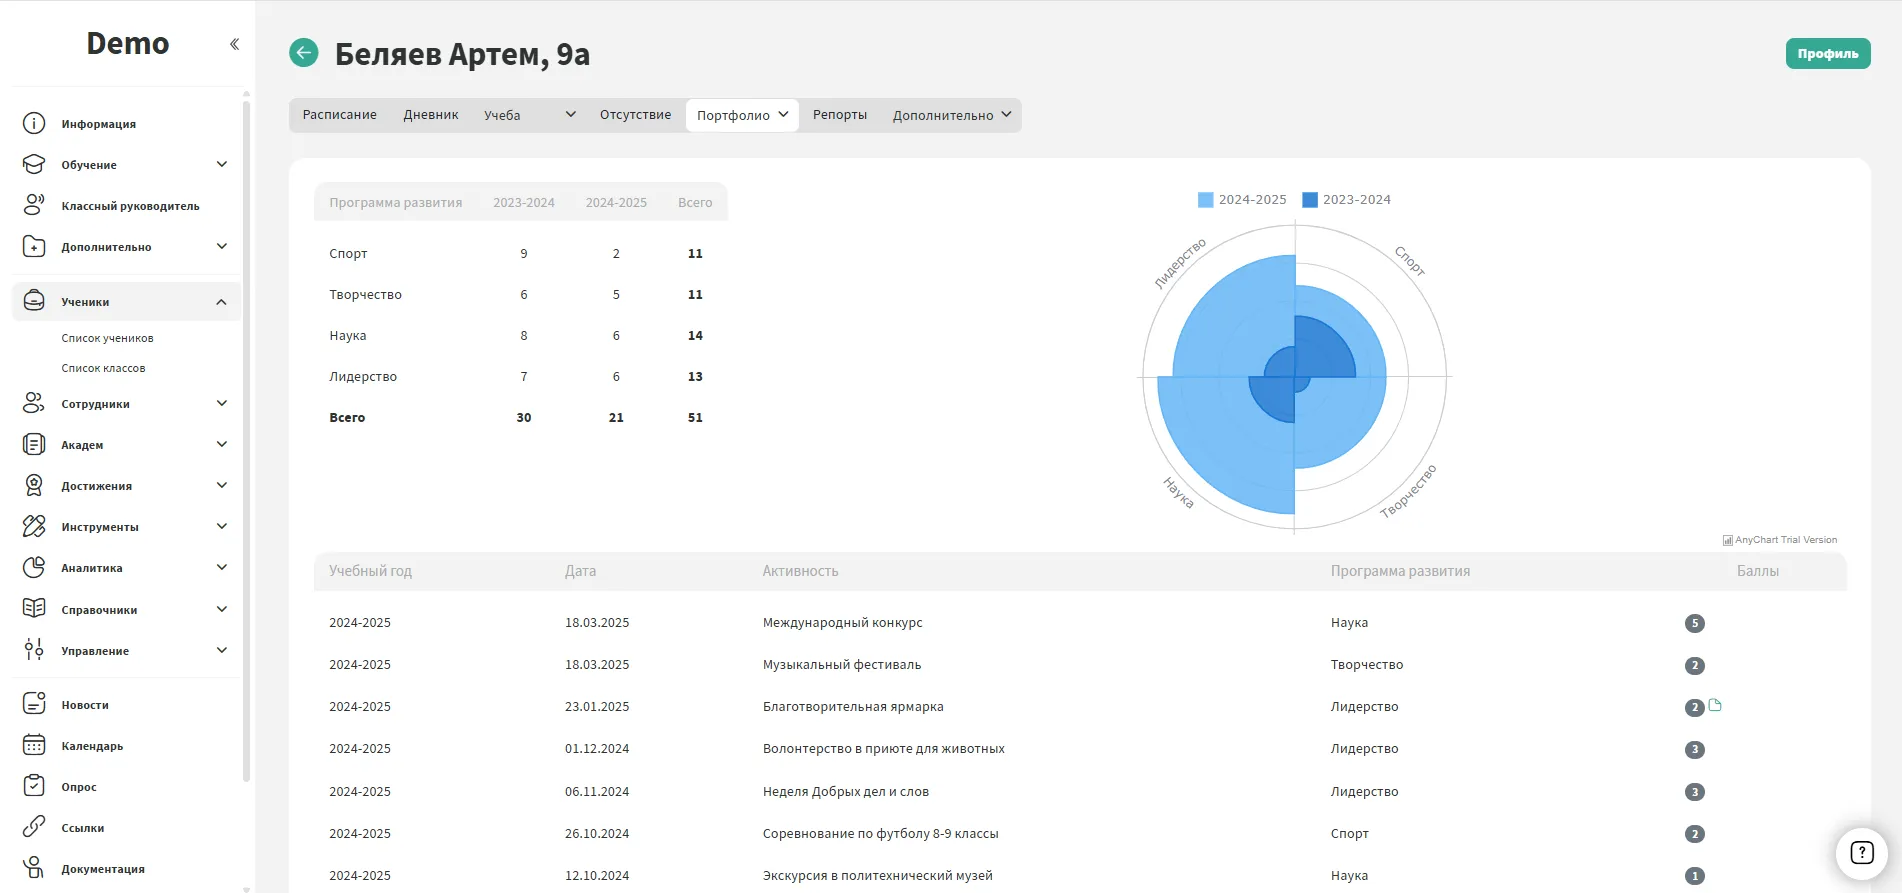Toggle the 2023-2024 legend series
1902x893 pixels.
click(x=1346, y=200)
